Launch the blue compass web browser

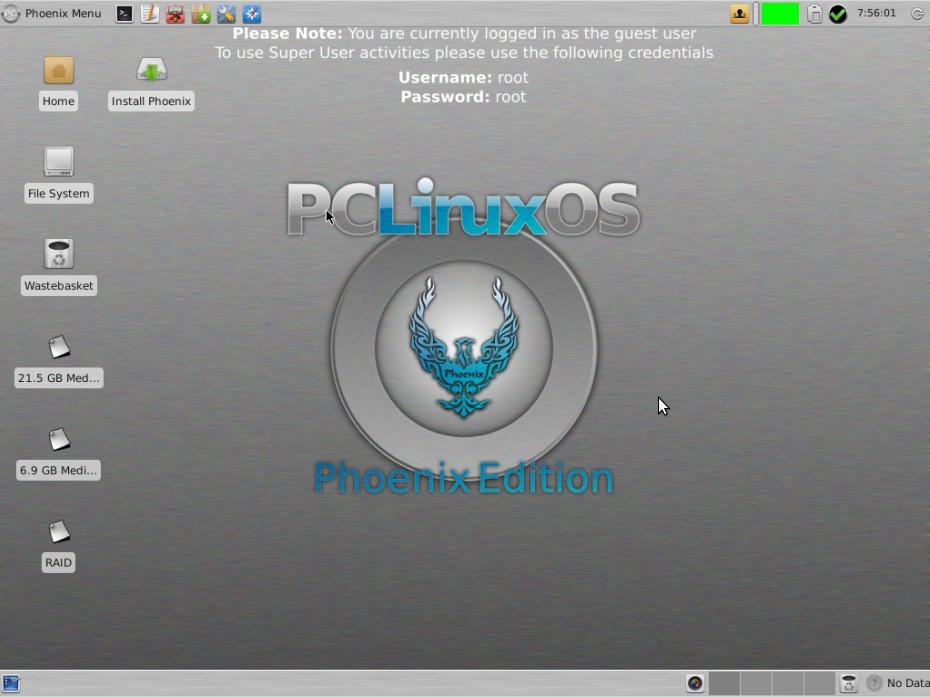251,14
